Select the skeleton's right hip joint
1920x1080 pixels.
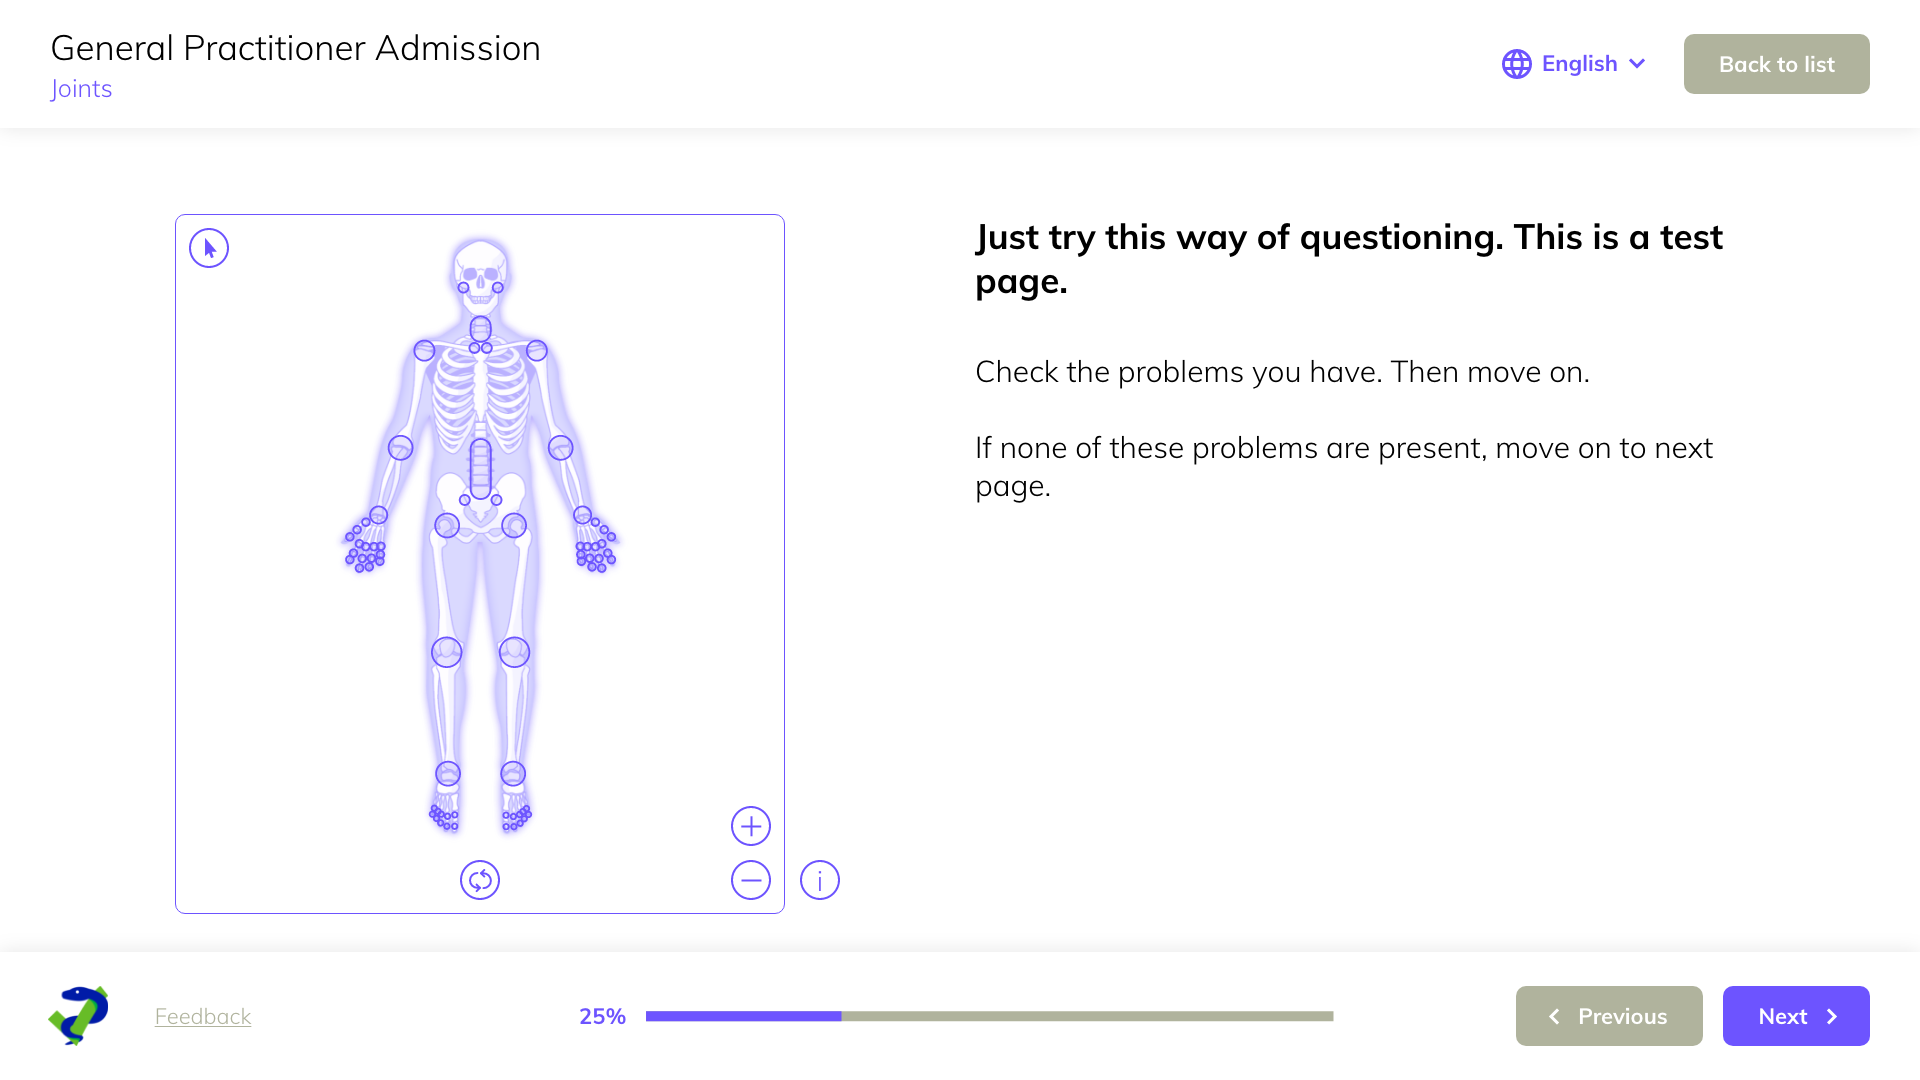447,525
